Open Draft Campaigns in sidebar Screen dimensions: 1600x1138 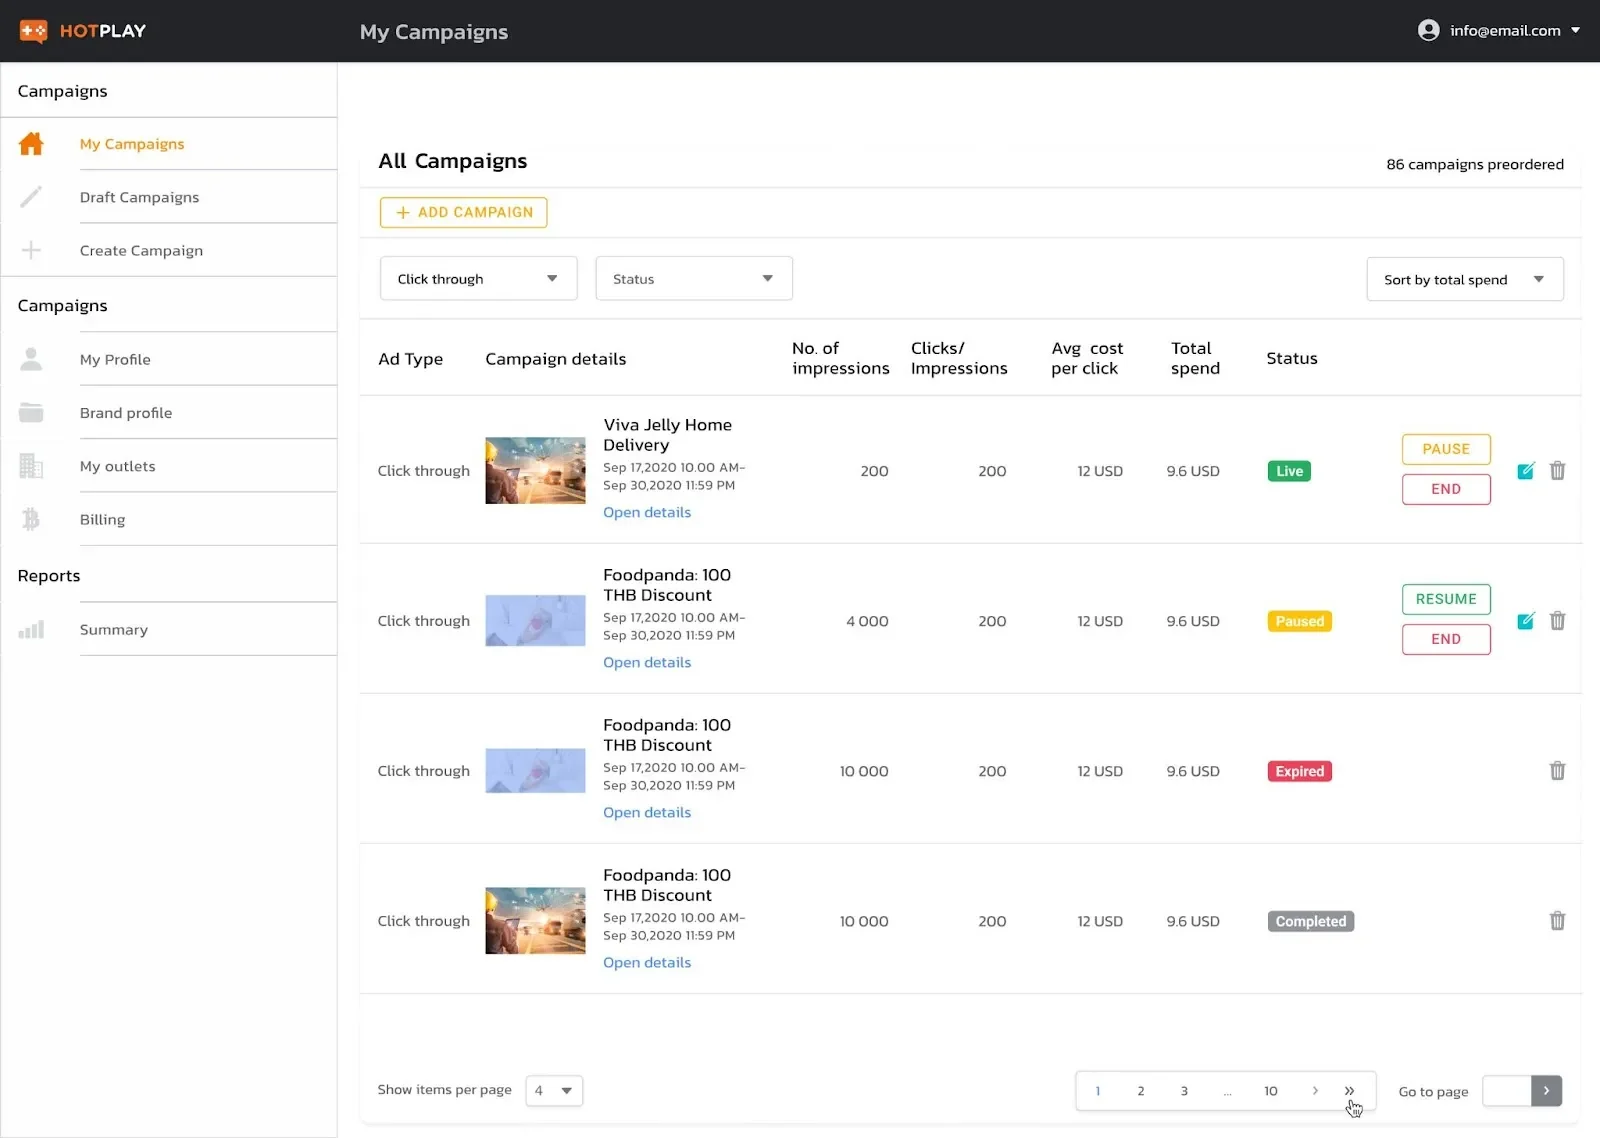[x=139, y=197]
